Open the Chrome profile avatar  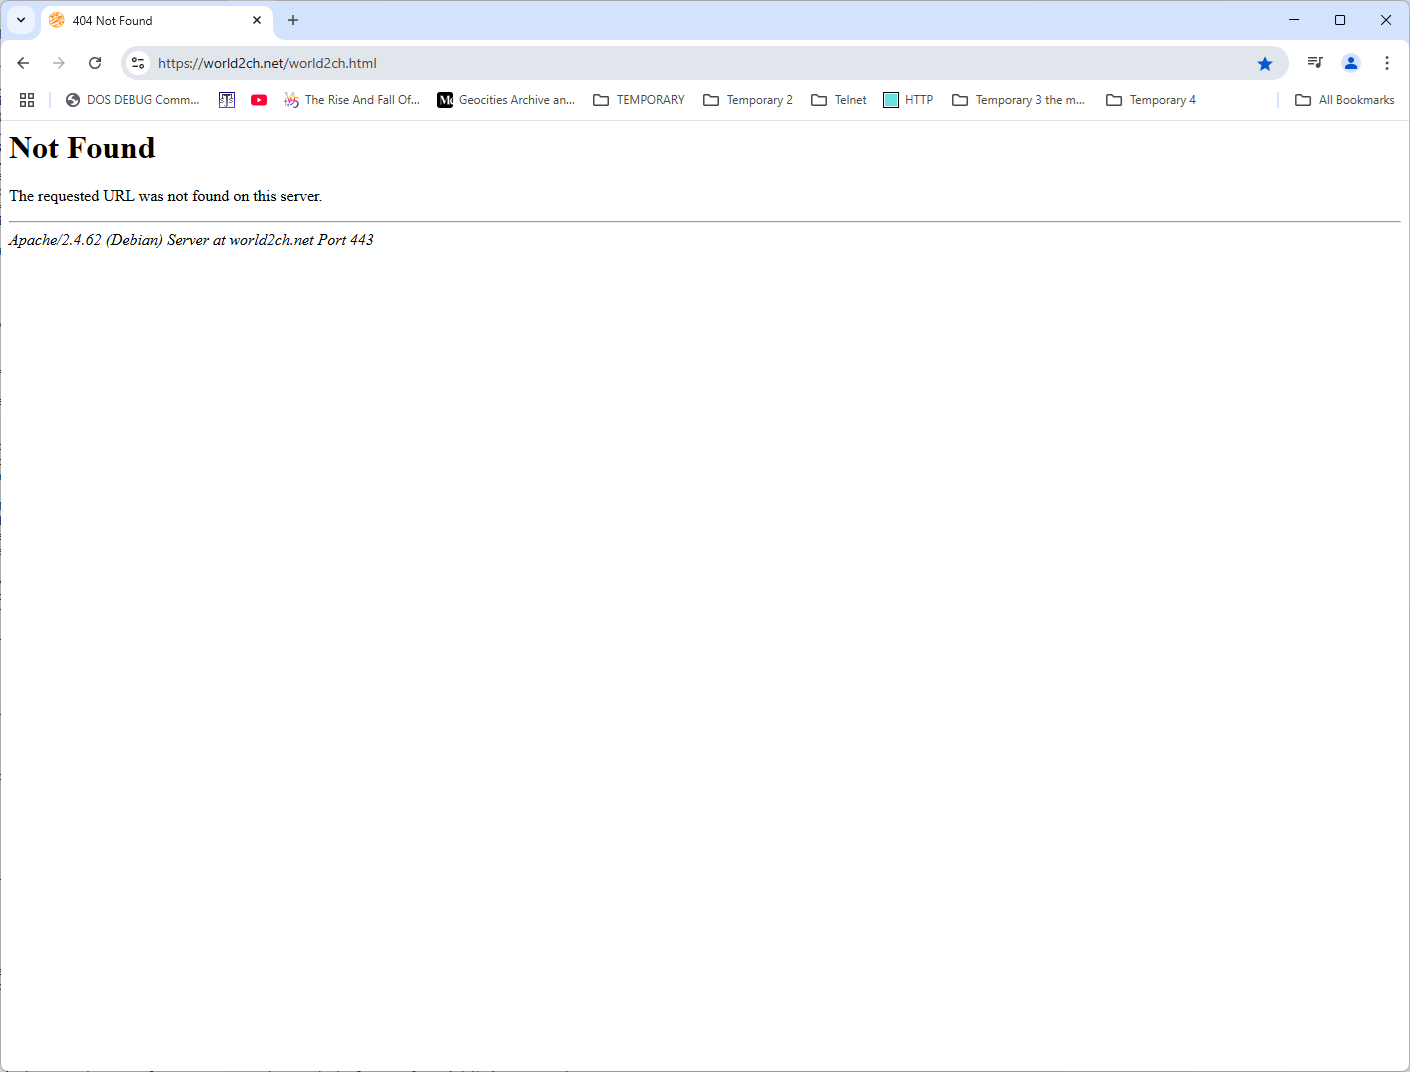point(1351,63)
